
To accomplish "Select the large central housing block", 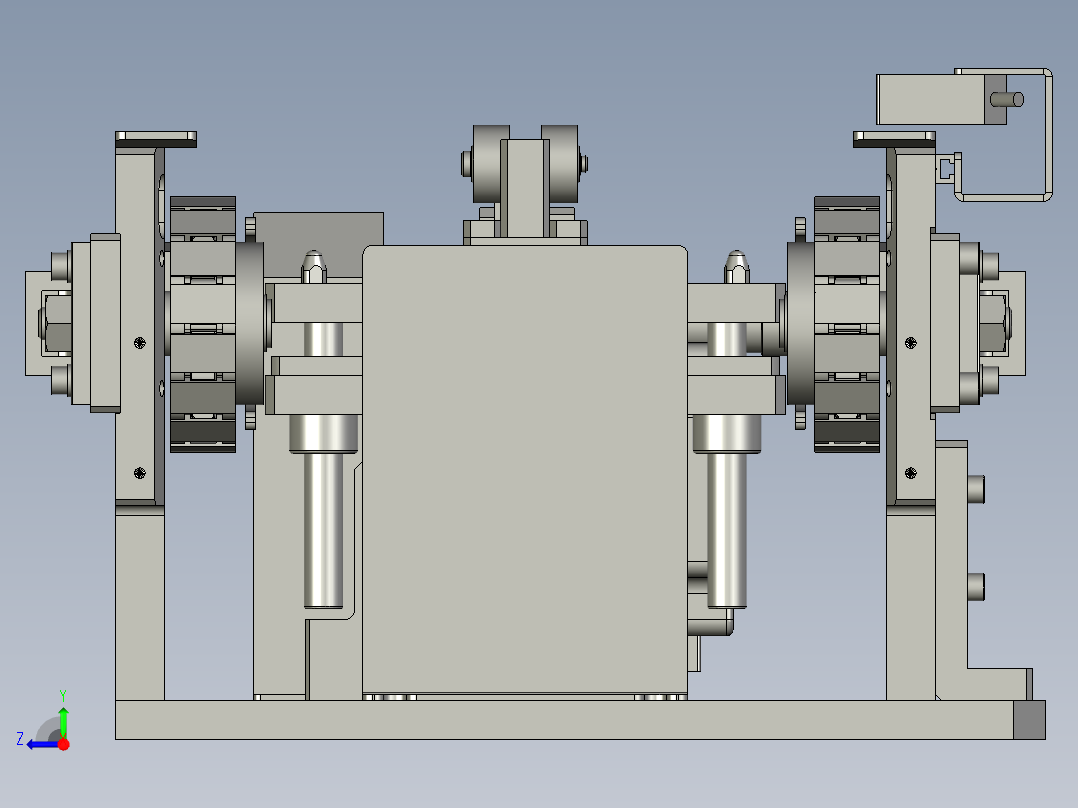I will point(525,469).
